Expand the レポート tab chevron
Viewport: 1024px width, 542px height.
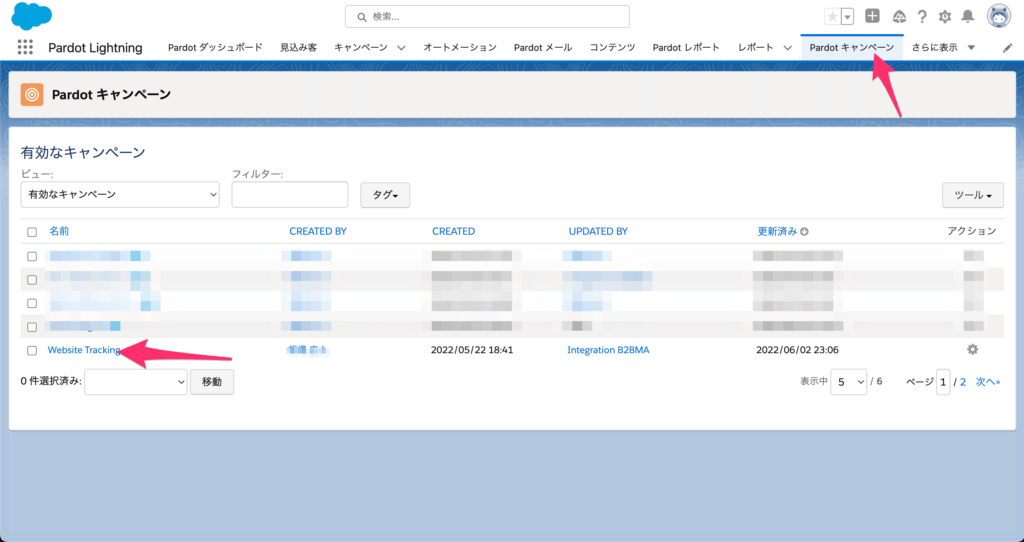[x=788, y=48]
